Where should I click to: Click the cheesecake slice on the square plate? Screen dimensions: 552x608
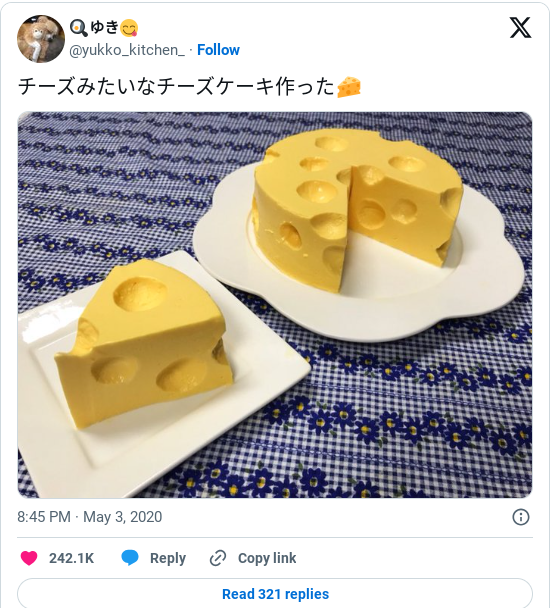(143, 343)
